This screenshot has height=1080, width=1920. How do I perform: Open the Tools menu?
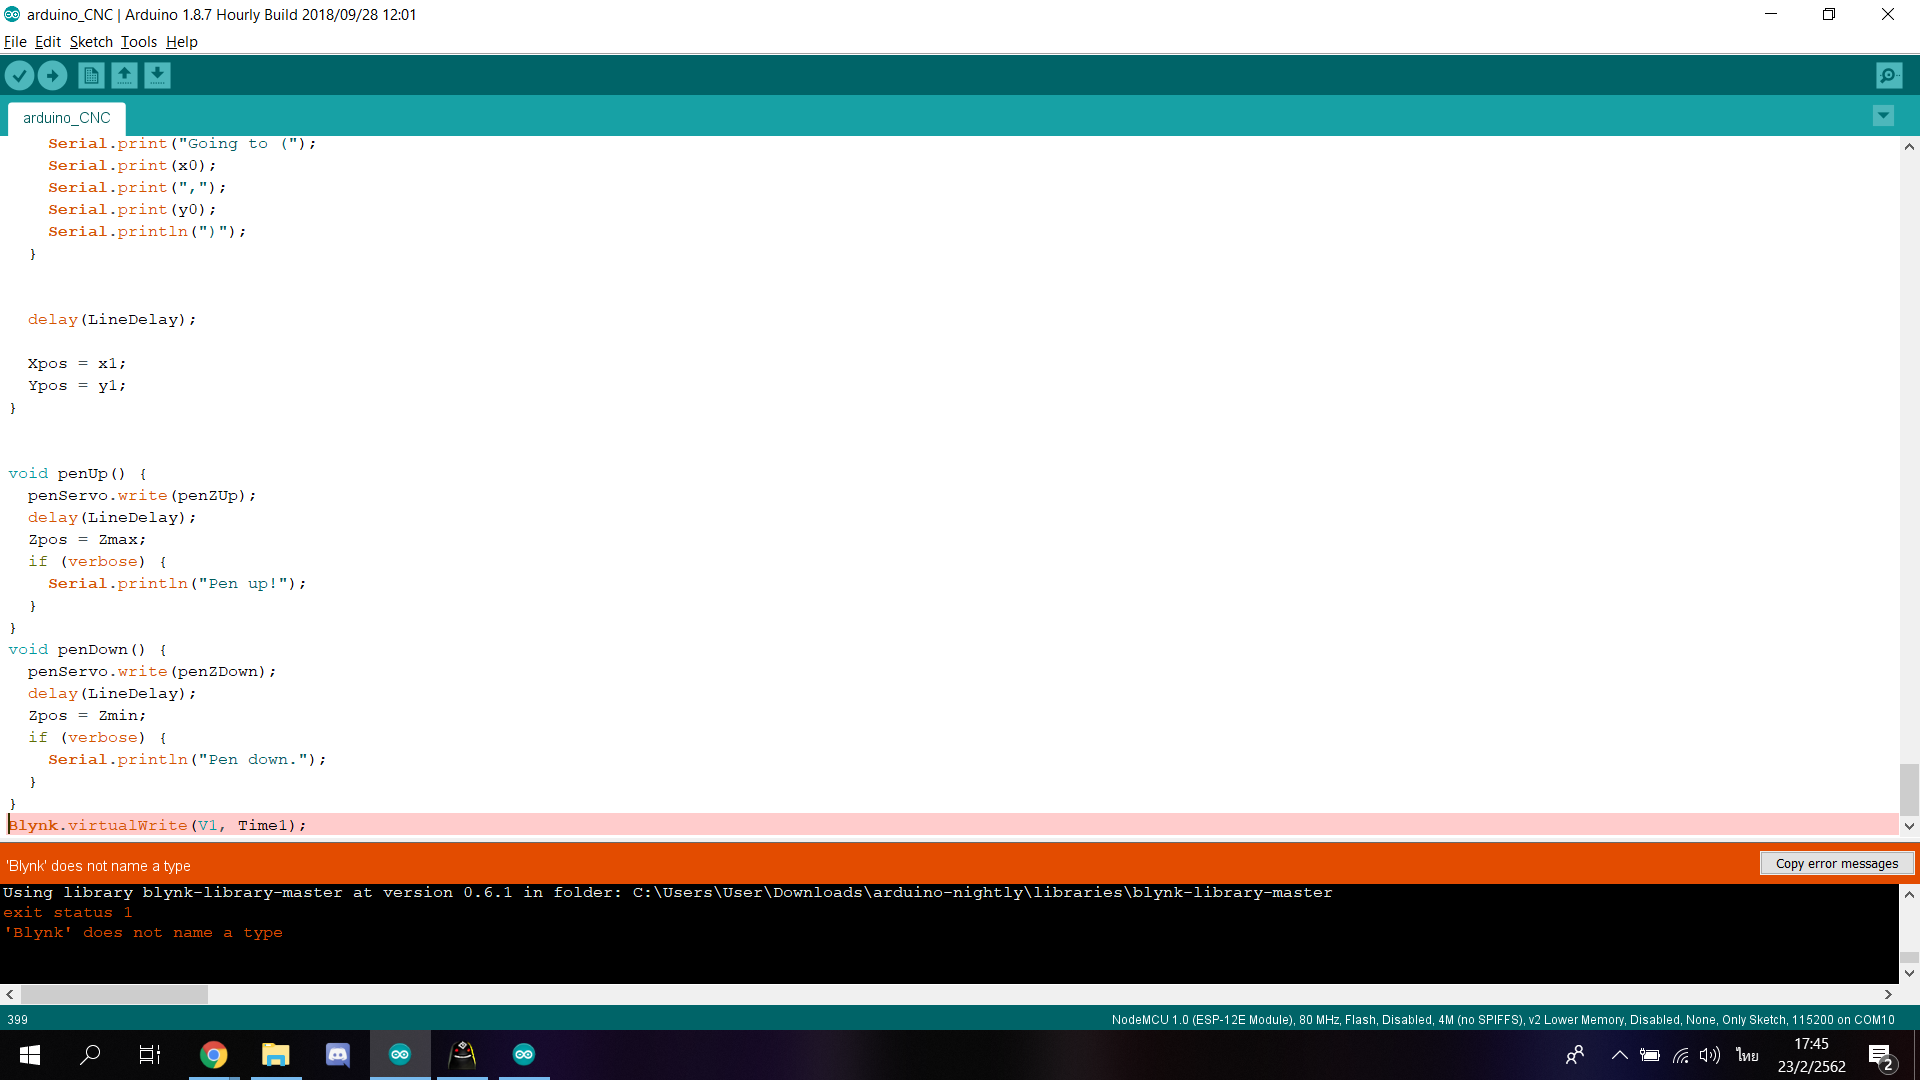(x=138, y=42)
